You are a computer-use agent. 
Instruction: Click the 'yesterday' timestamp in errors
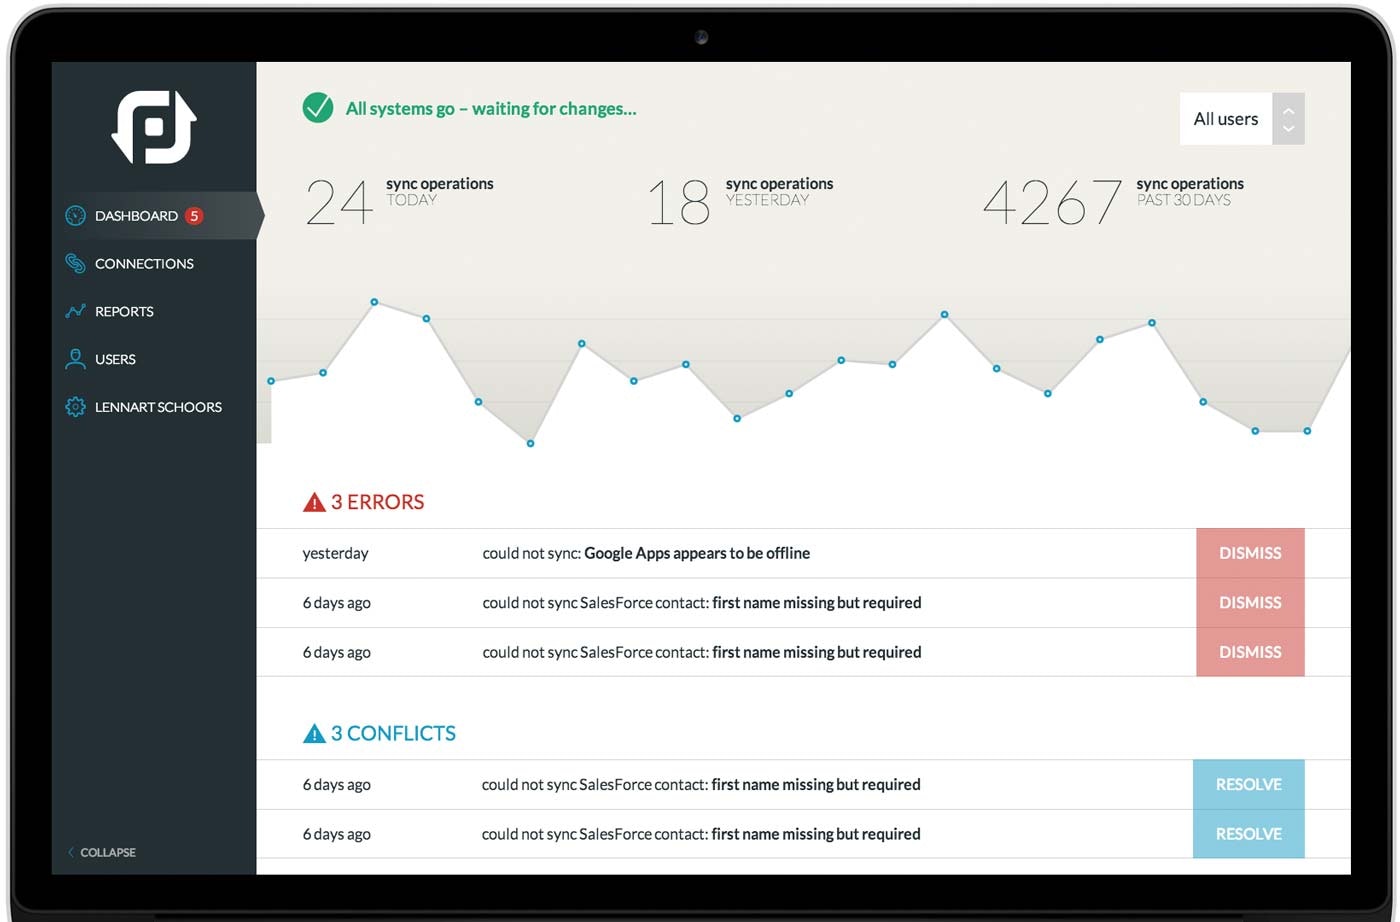pyautogui.click(x=335, y=553)
